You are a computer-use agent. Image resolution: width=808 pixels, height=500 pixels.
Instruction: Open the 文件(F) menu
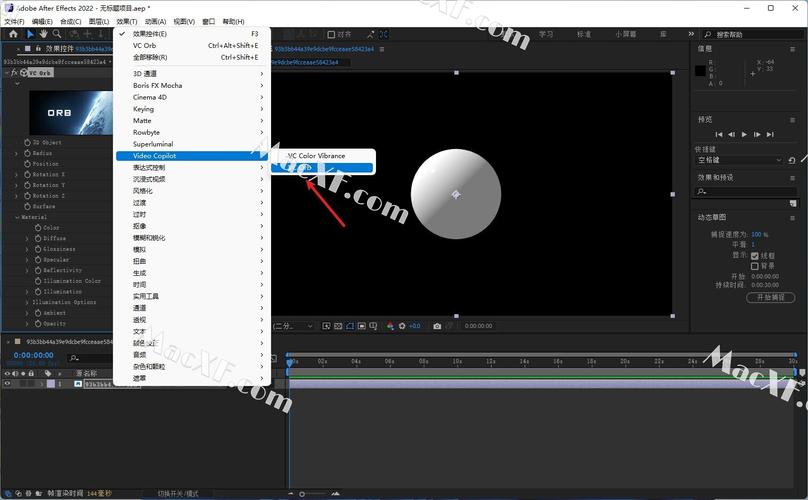[x=14, y=22]
